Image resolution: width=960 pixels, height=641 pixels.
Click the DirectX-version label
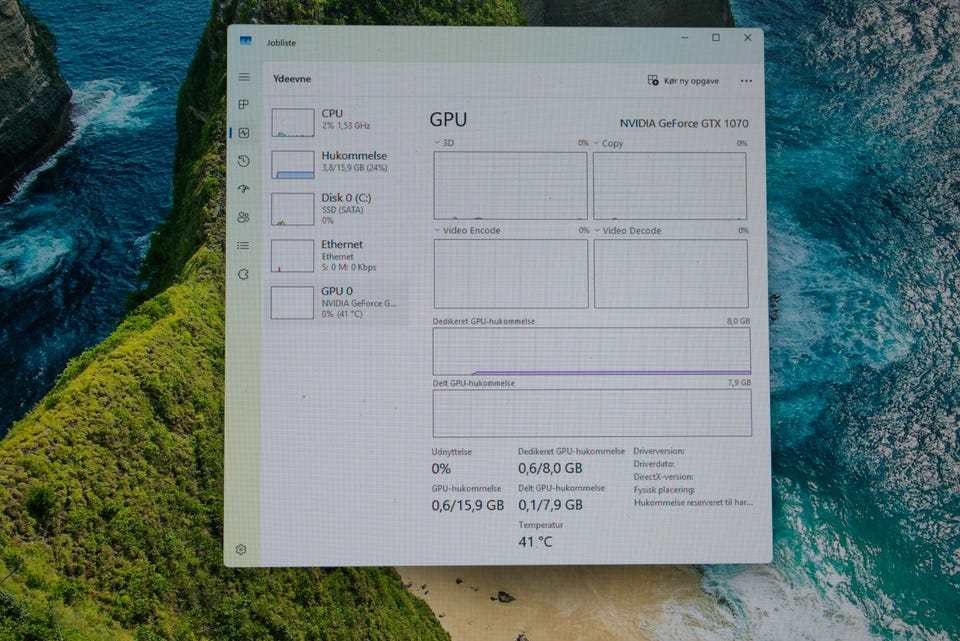click(664, 477)
